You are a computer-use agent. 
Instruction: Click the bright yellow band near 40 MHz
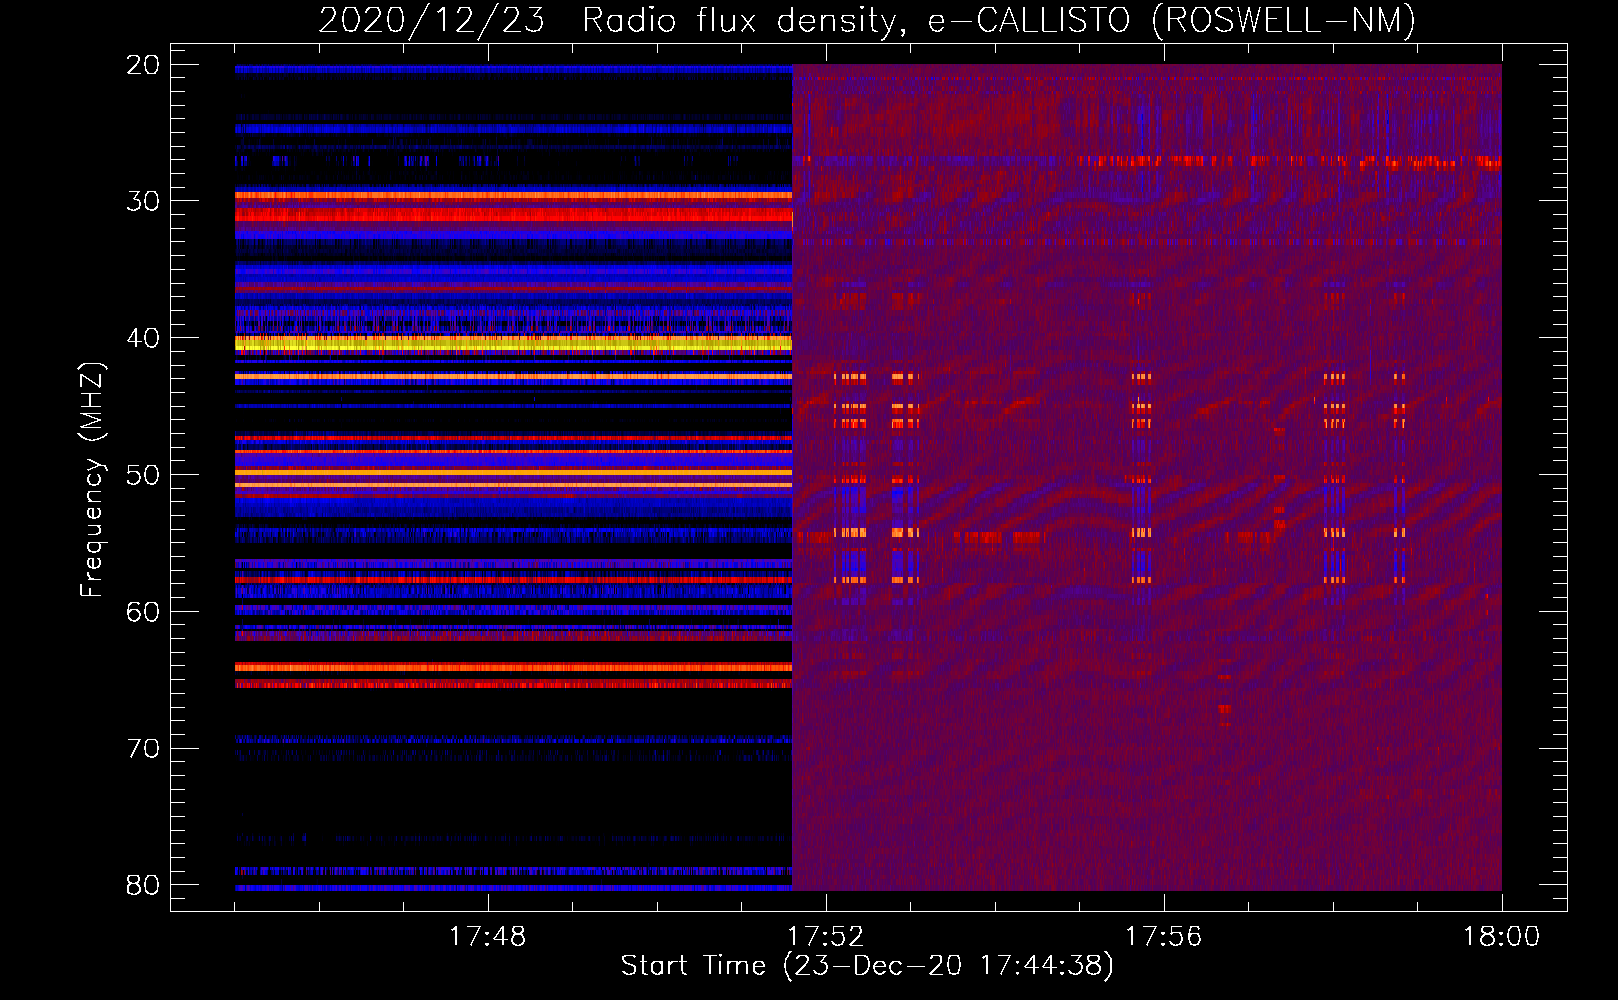coord(513,343)
